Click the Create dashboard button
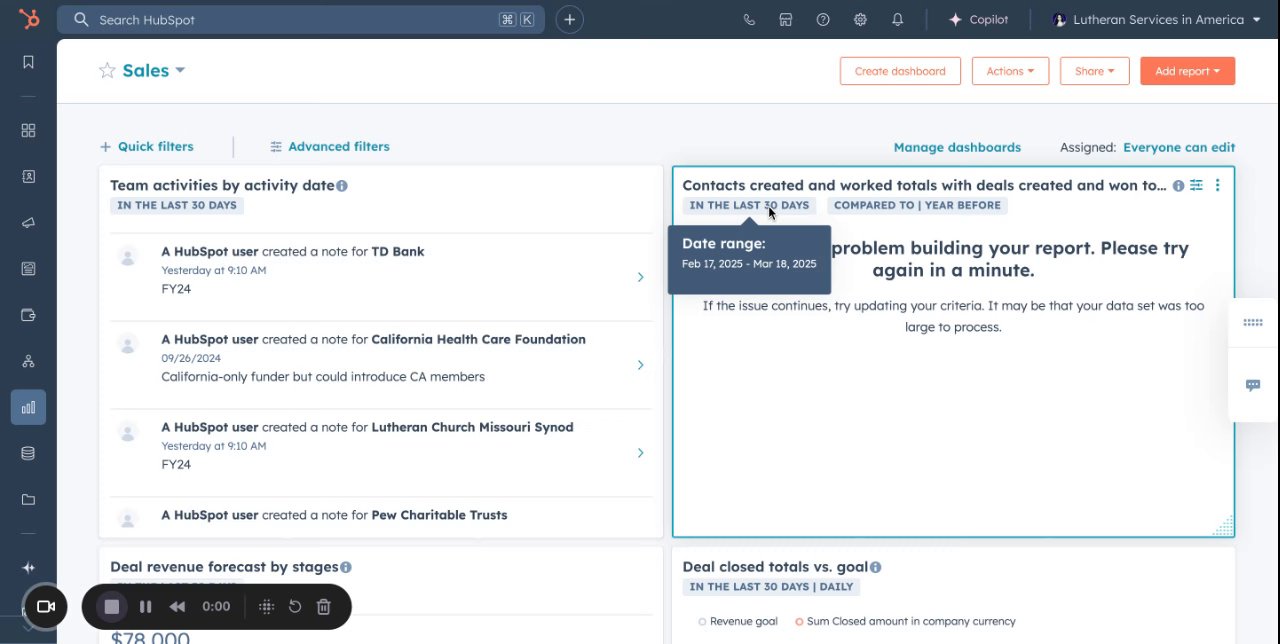The image size is (1280, 644). click(x=900, y=71)
